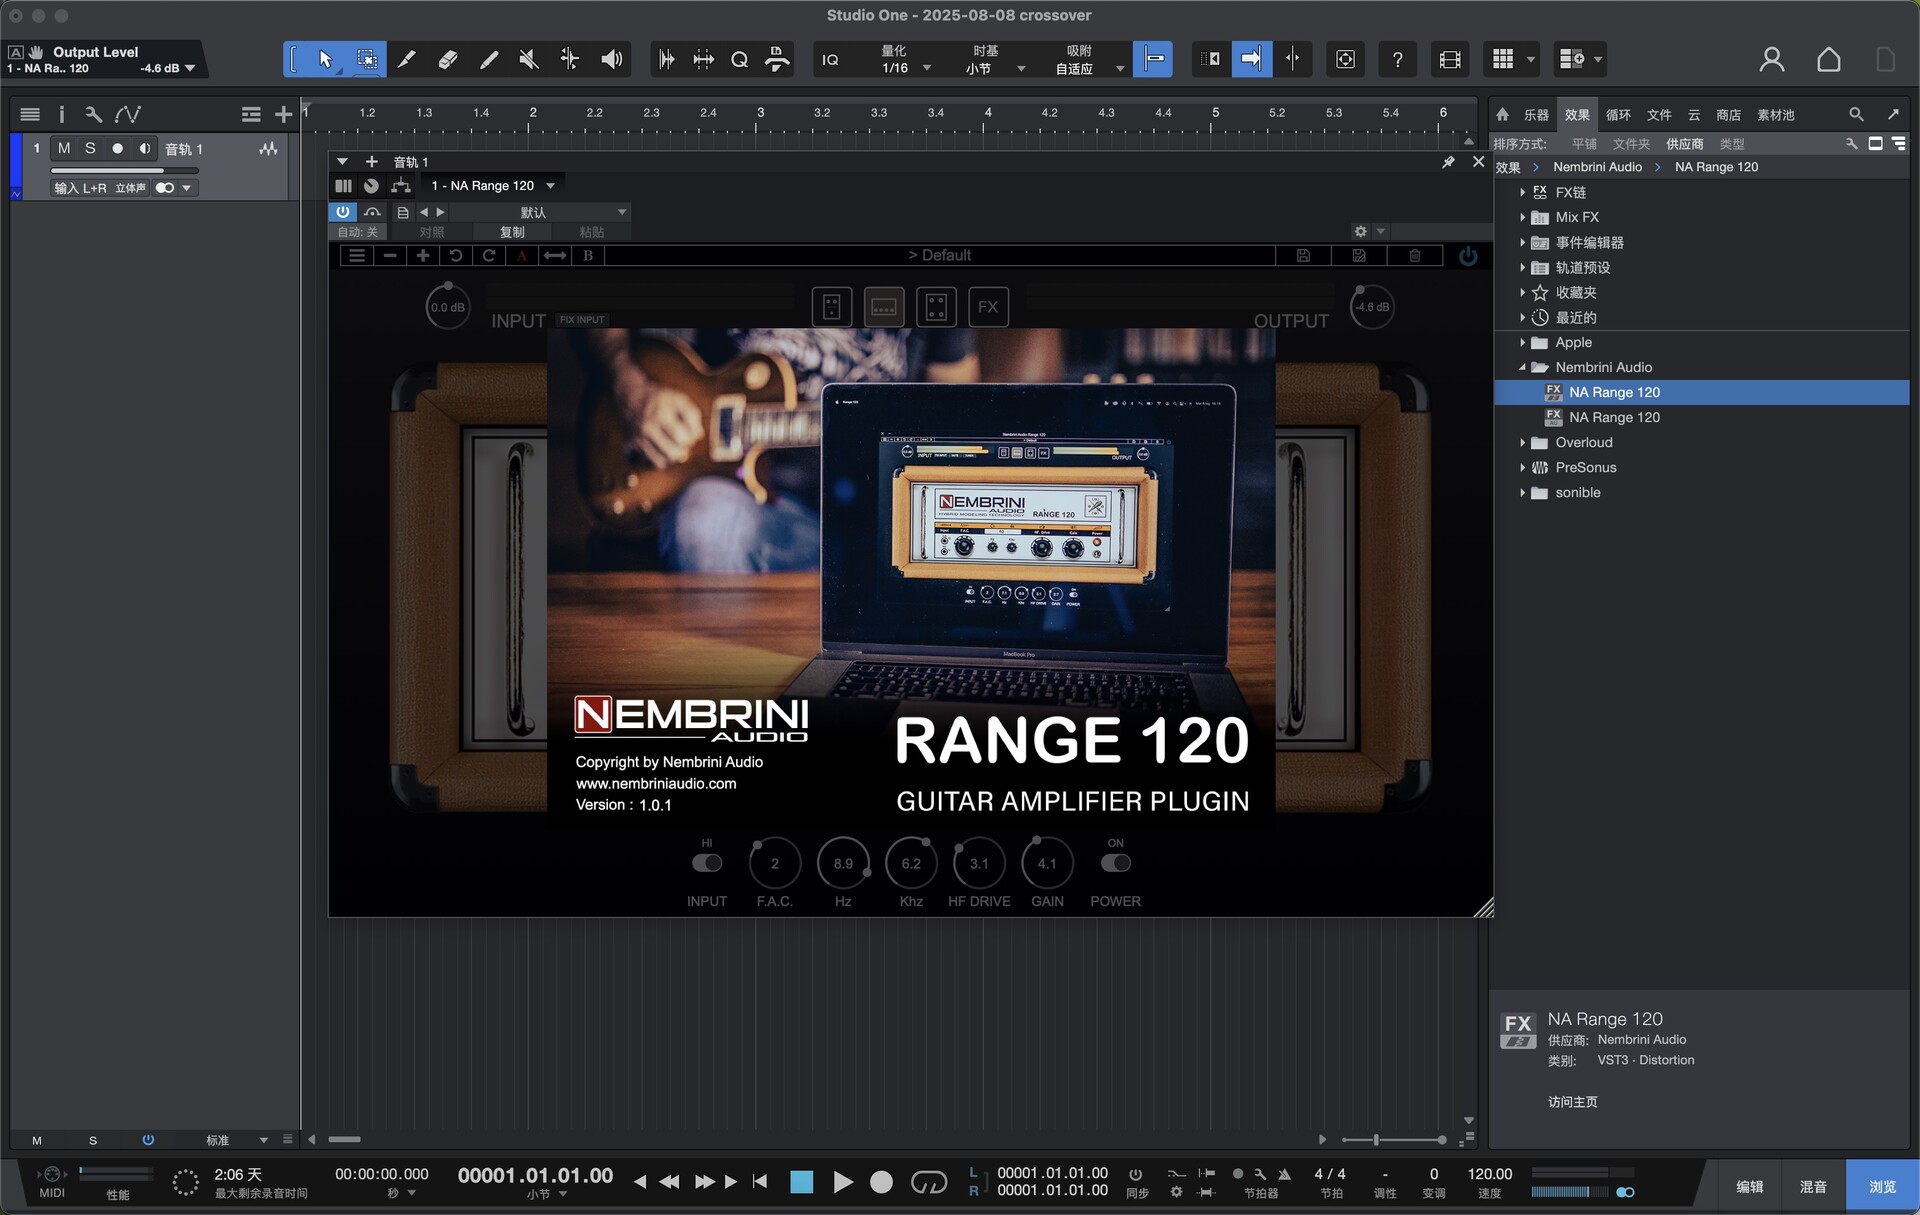The width and height of the screenshot is (1920, 1215).
Task: Open the plugin preset 默认 dropdown
Action: click(x=542, y=212)
